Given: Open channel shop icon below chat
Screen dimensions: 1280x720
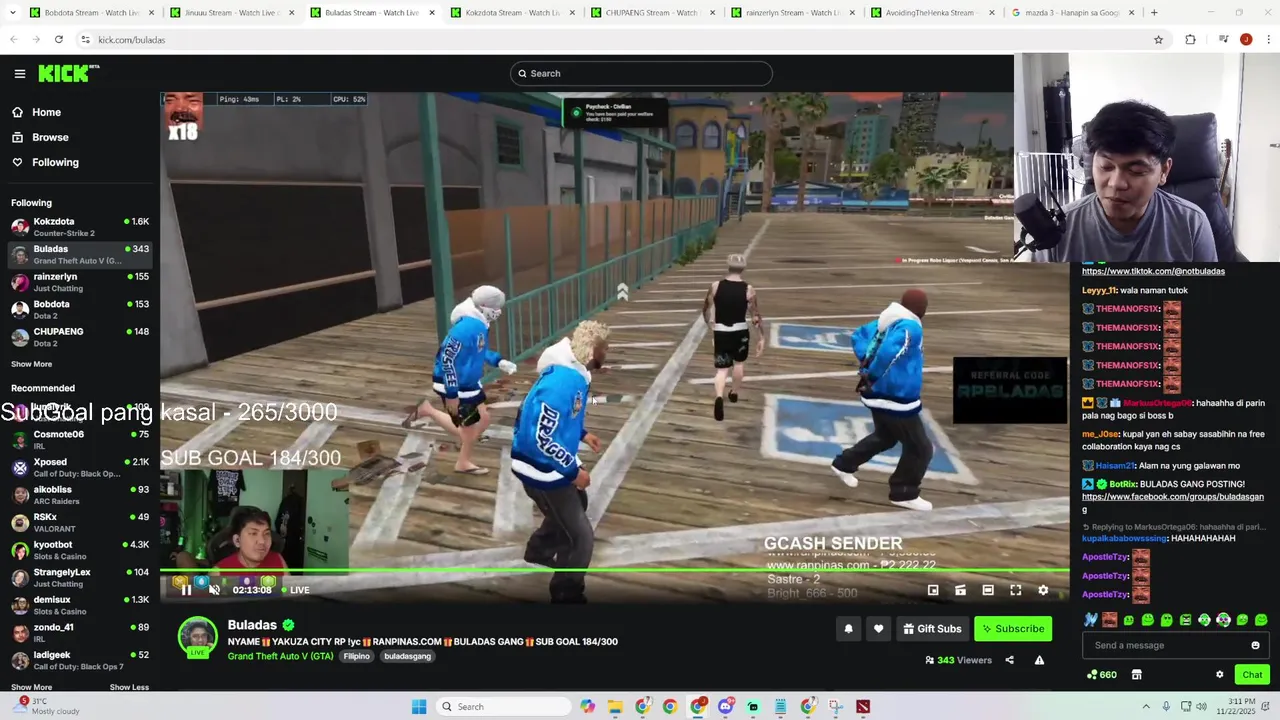Looking at the screenshot, I should click(x=1136, y=675).
